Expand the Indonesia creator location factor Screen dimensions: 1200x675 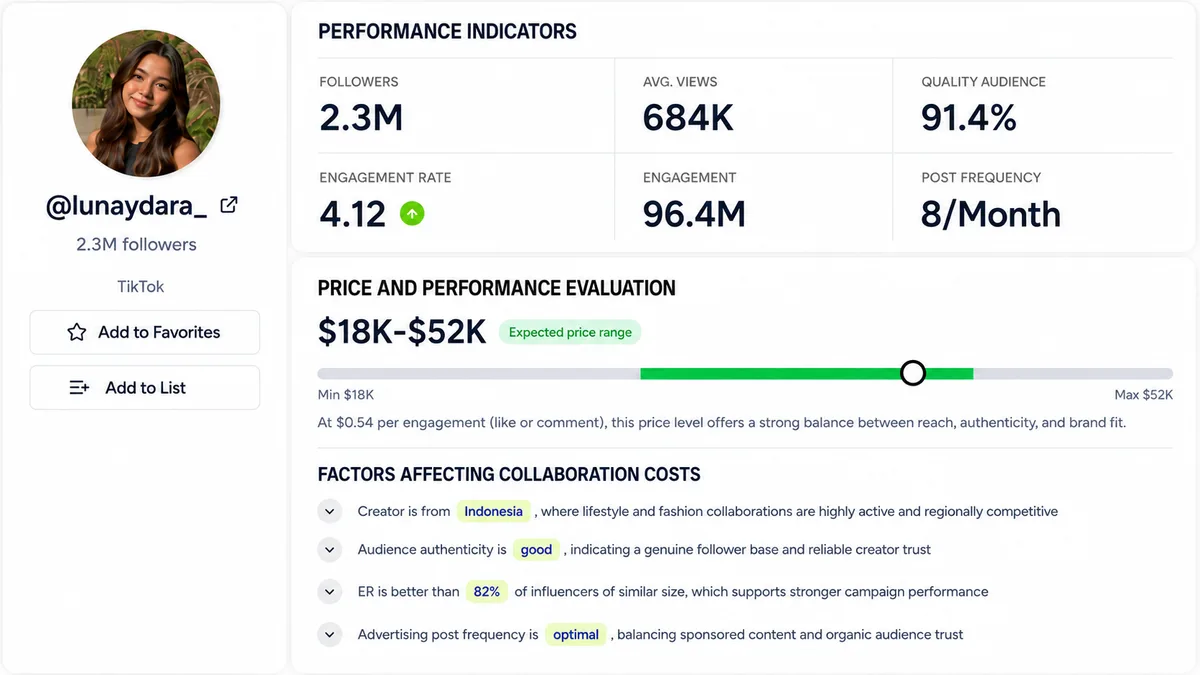[330, 512]
